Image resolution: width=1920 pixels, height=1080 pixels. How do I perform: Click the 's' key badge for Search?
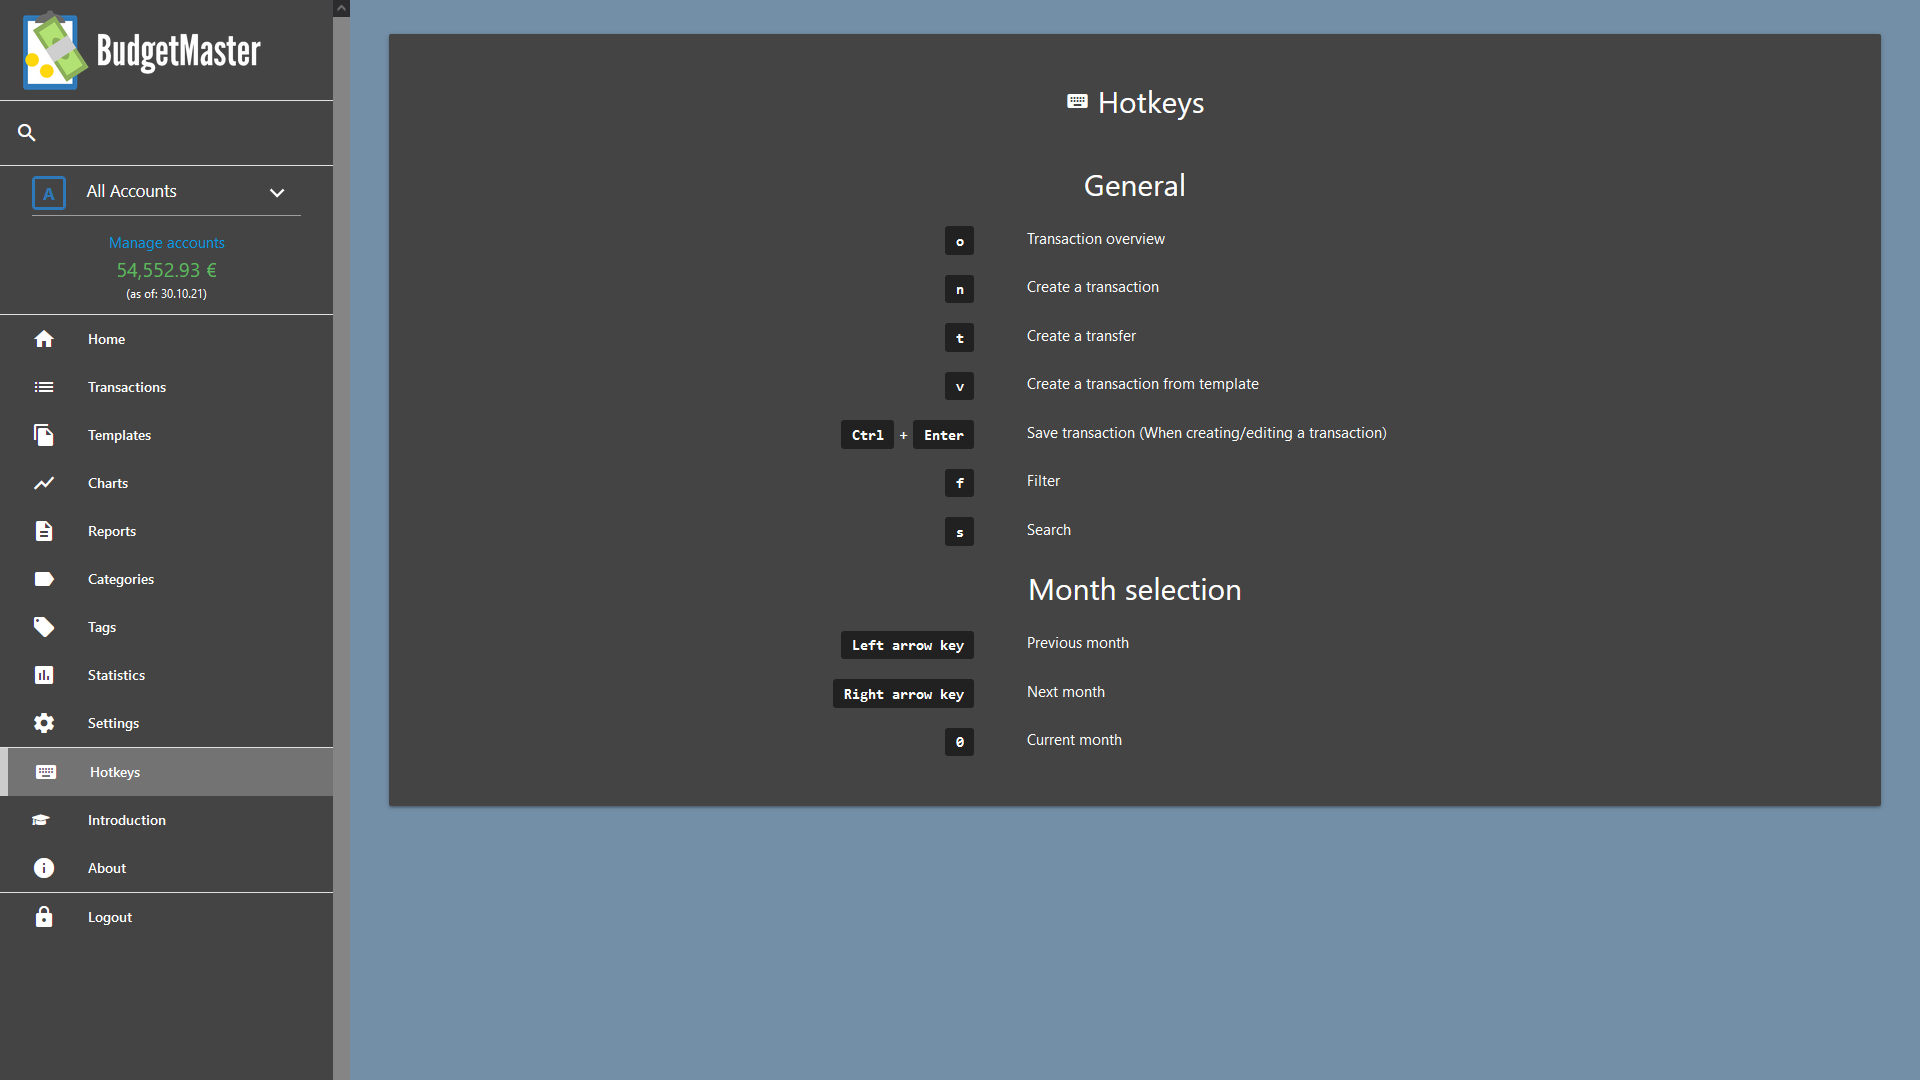tap(959, 532)
